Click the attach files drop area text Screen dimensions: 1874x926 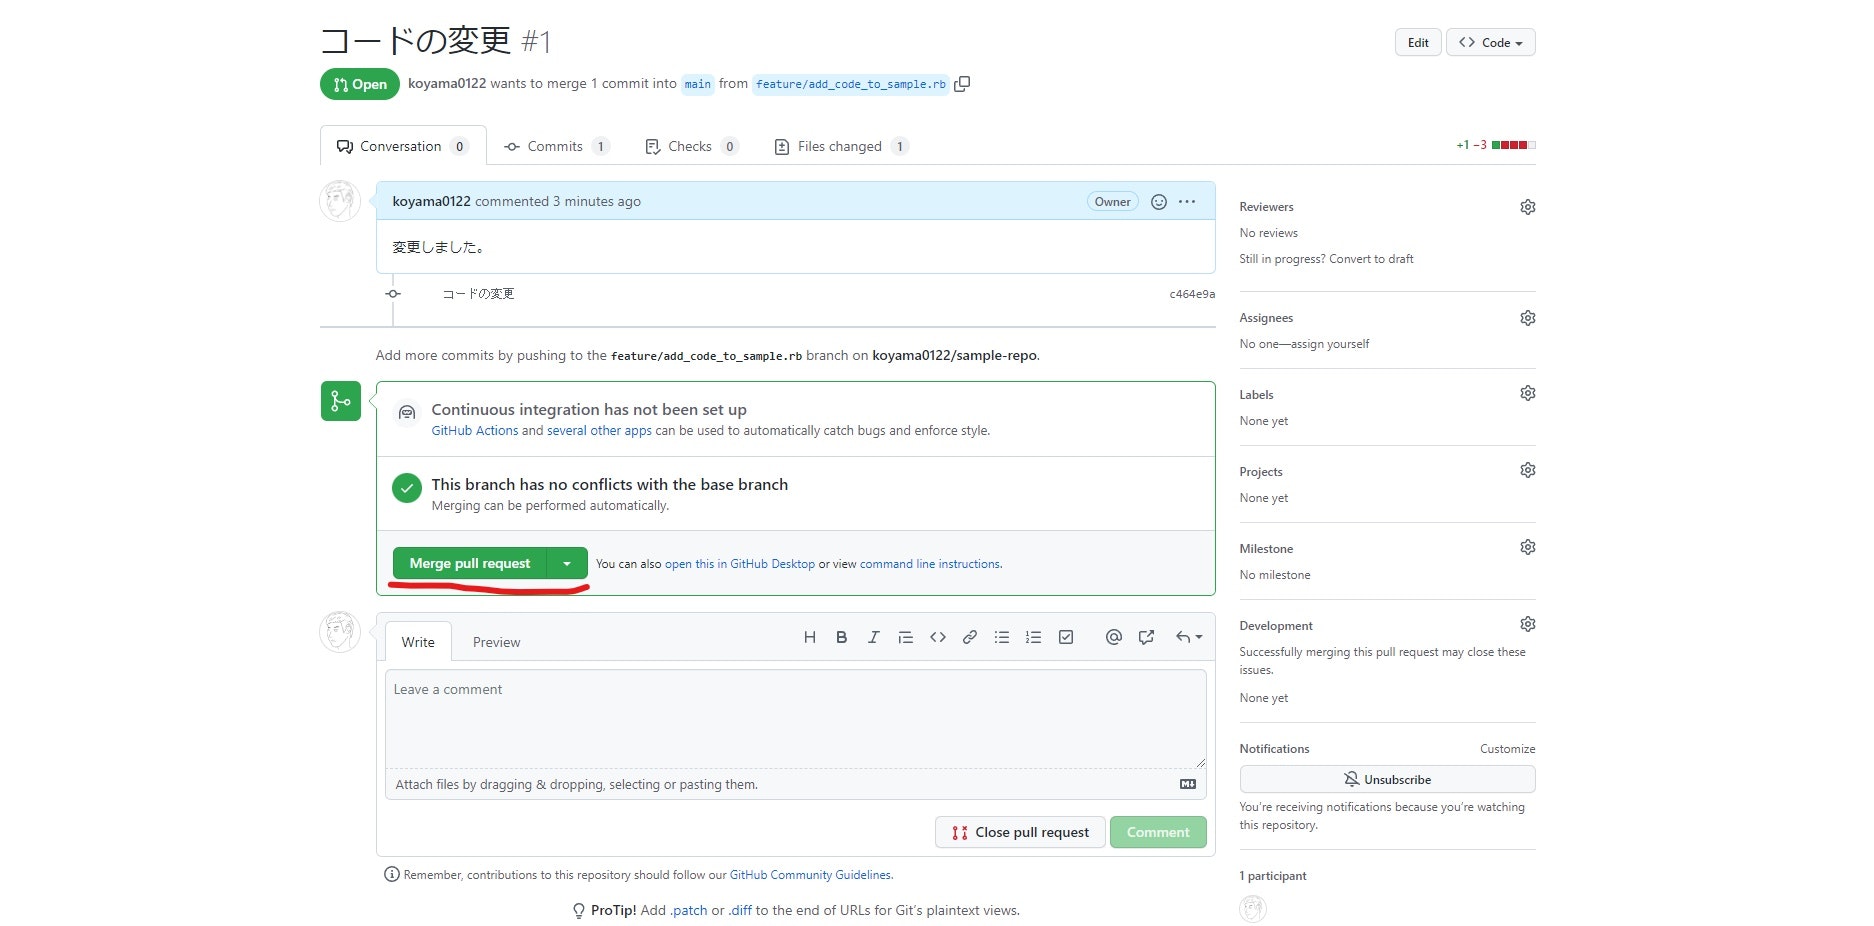click(576, 785)
